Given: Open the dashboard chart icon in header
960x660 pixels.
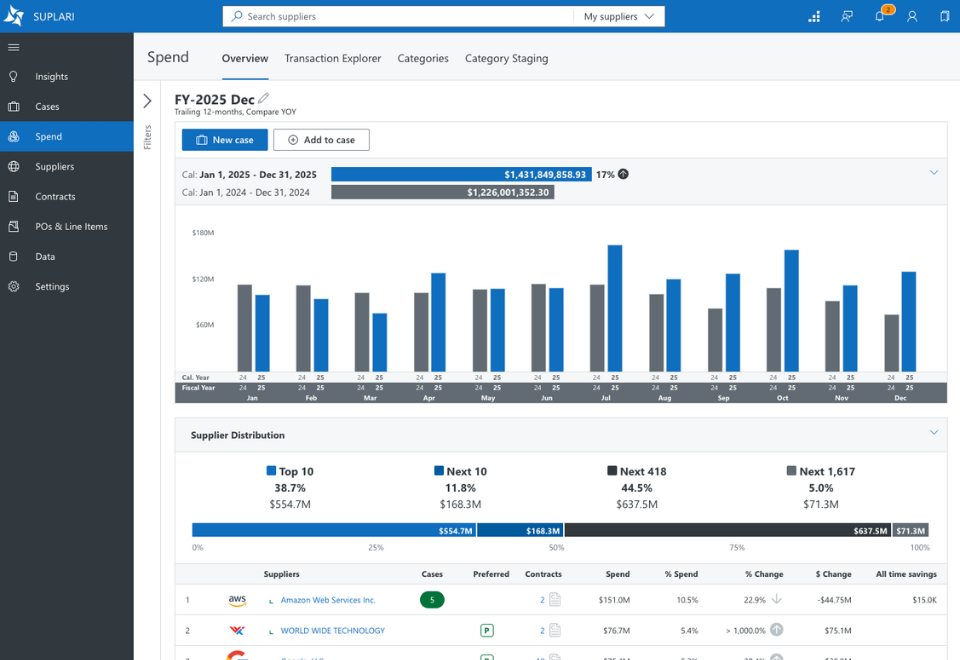Looking at the screenshot, I should coord(814,17).
